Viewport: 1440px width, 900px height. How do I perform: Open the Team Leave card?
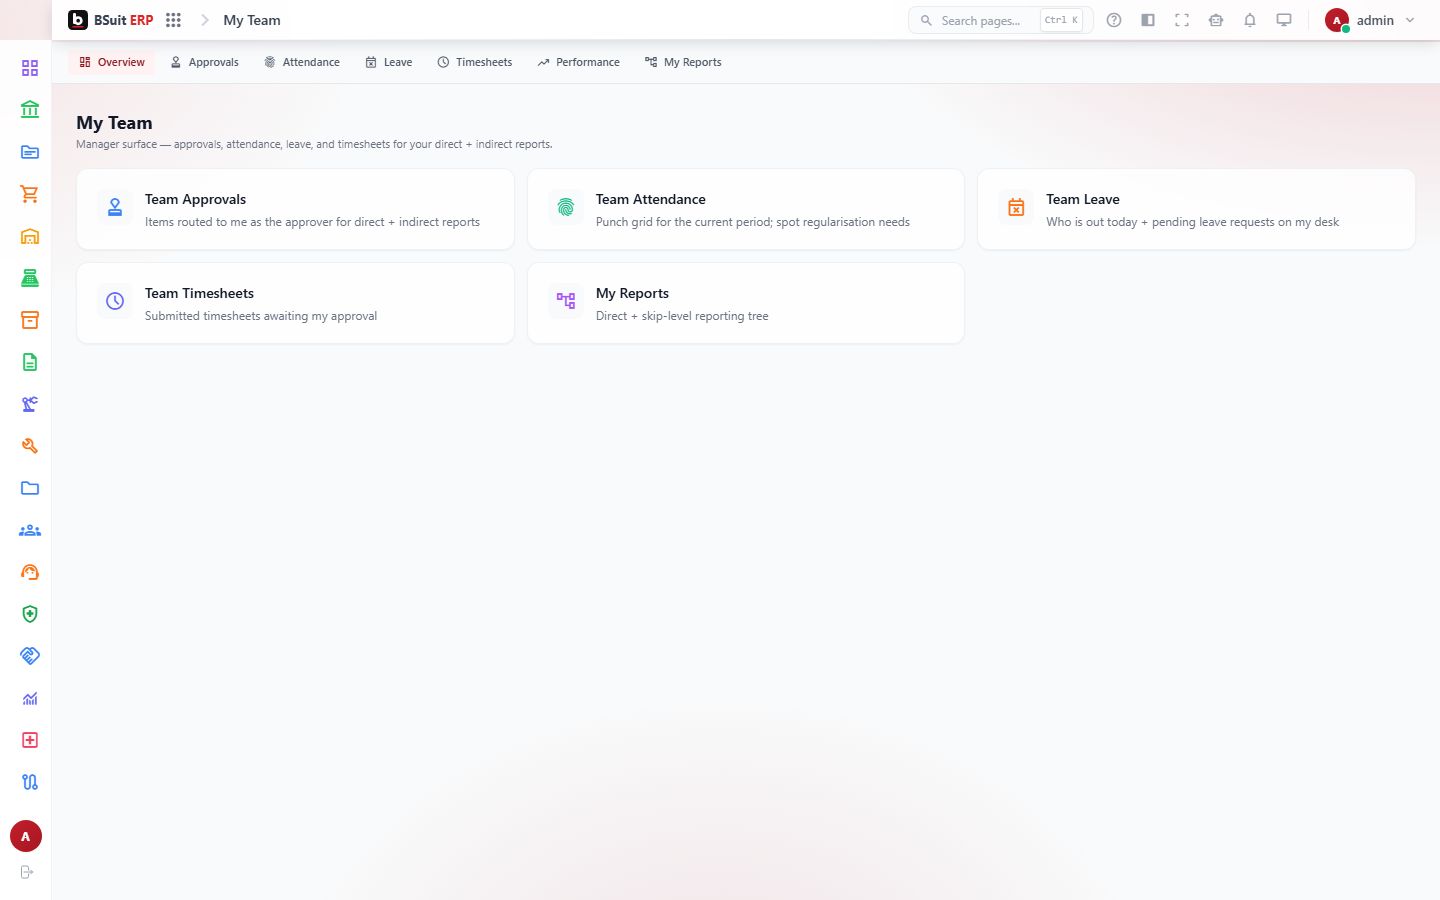[x=1196, y=209]
